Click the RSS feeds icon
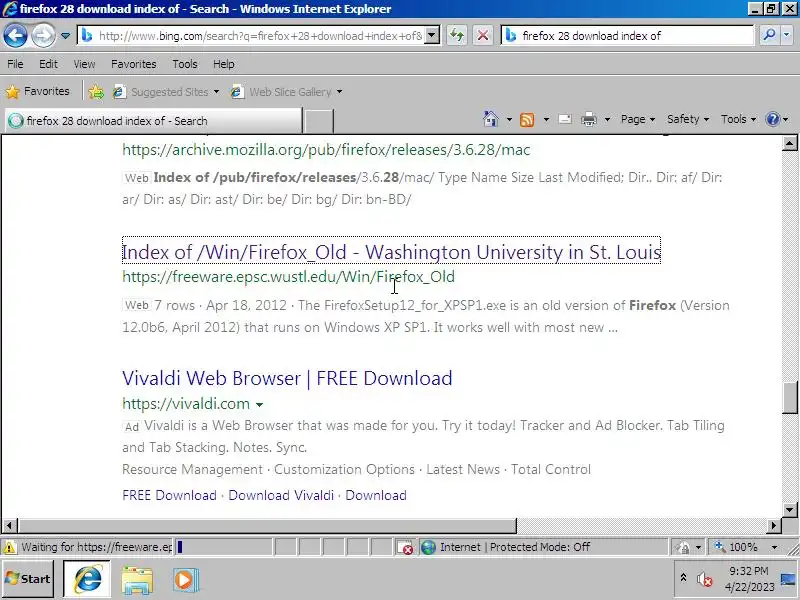 pos(527,119)
